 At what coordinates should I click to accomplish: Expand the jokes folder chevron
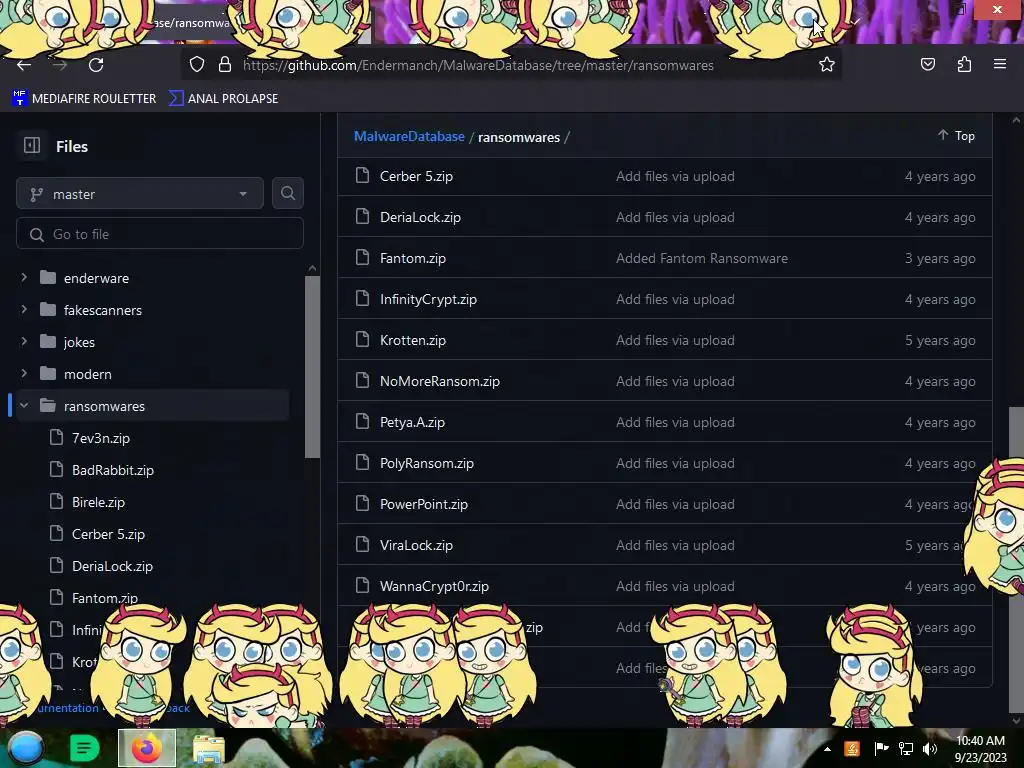[x=24, y=341]
